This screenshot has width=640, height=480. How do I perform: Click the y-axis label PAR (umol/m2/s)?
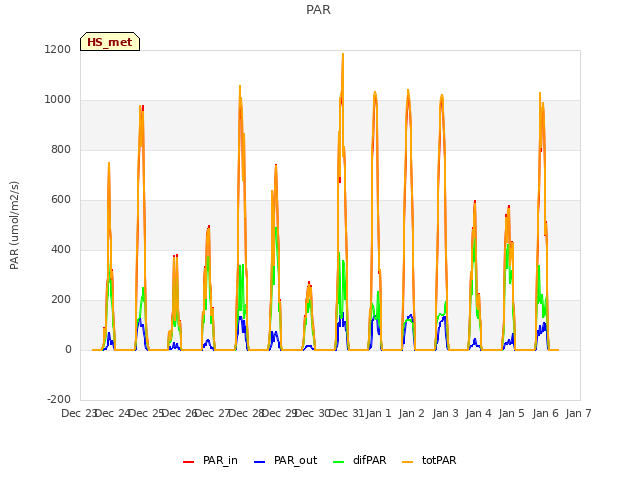[x=14, y=225]
